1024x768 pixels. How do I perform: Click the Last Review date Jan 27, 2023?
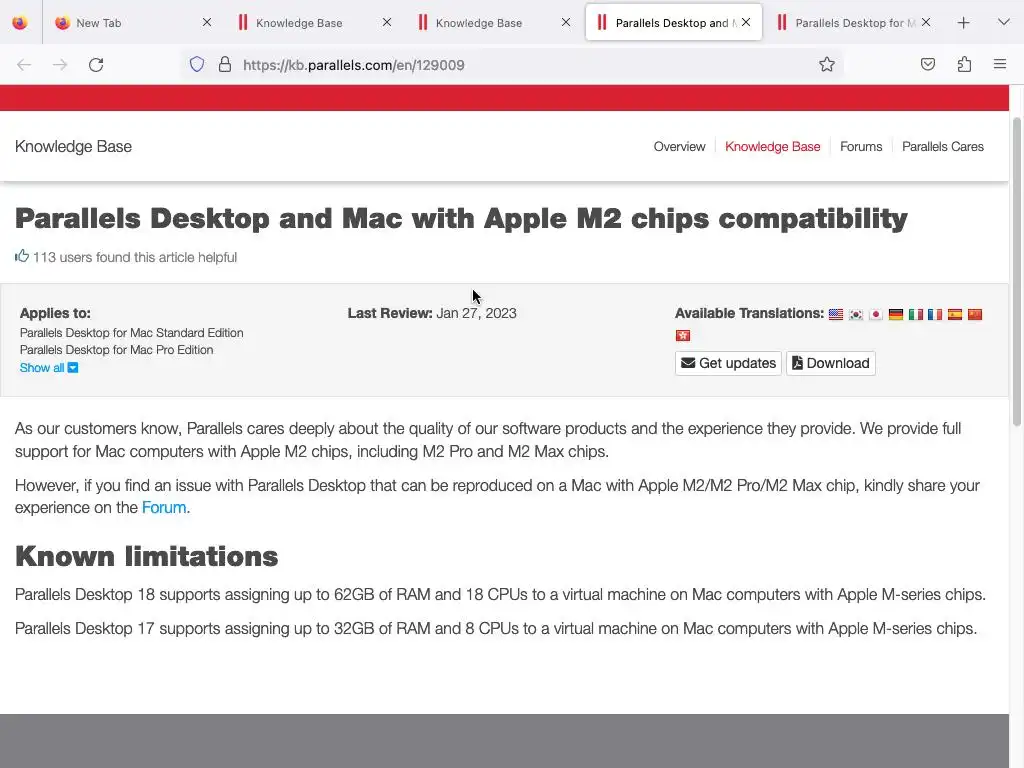tap(476, 313)
